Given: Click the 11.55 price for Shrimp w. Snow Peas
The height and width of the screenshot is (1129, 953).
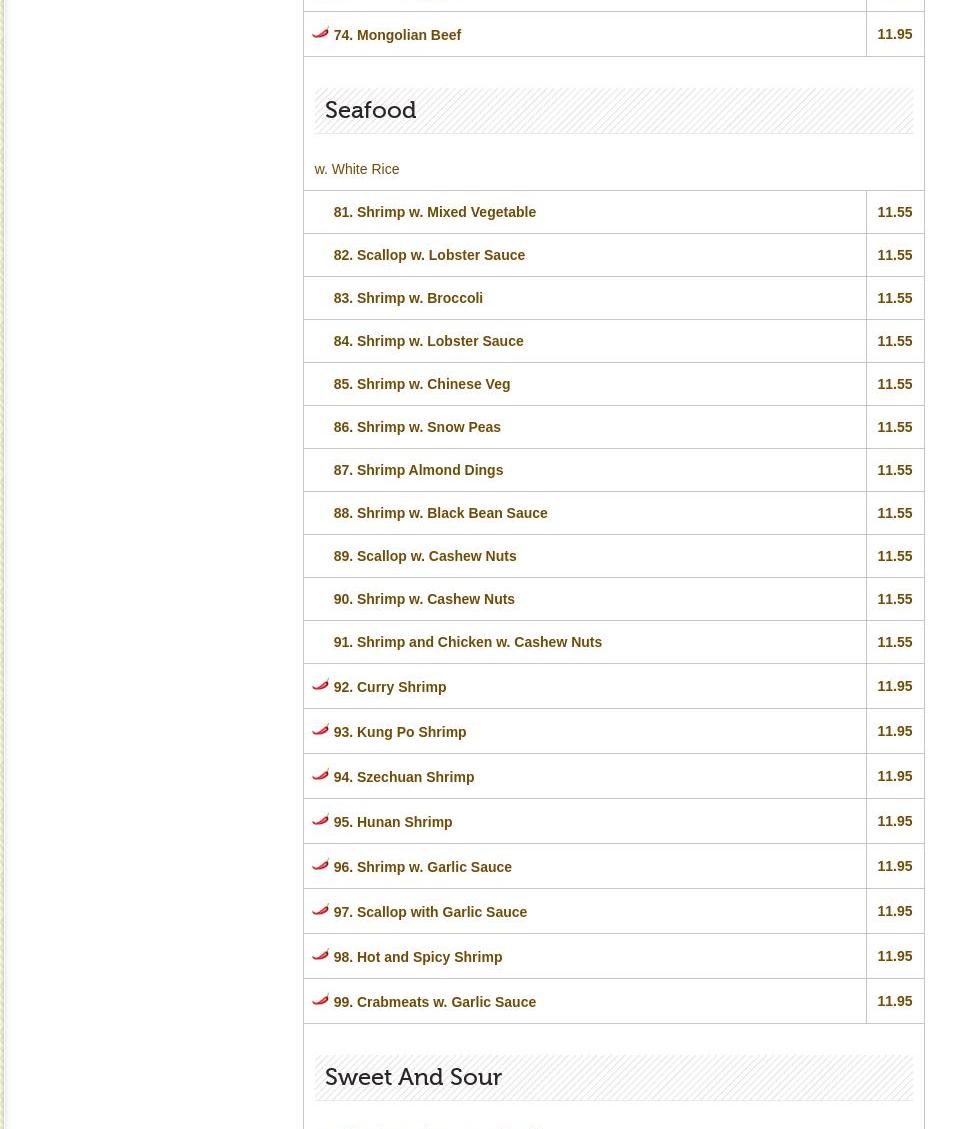Looking at the screenshot, I should click(x=894, y=427).
